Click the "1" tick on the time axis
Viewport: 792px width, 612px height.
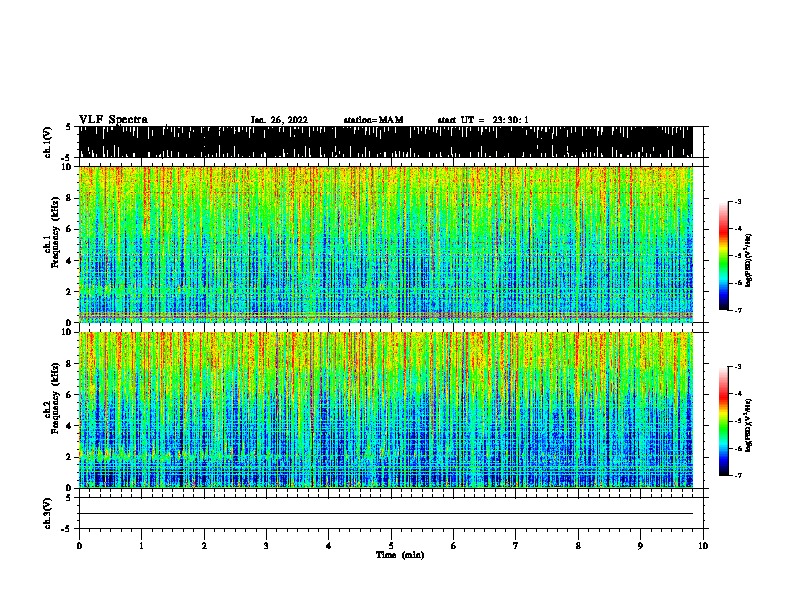click(141, 546)
